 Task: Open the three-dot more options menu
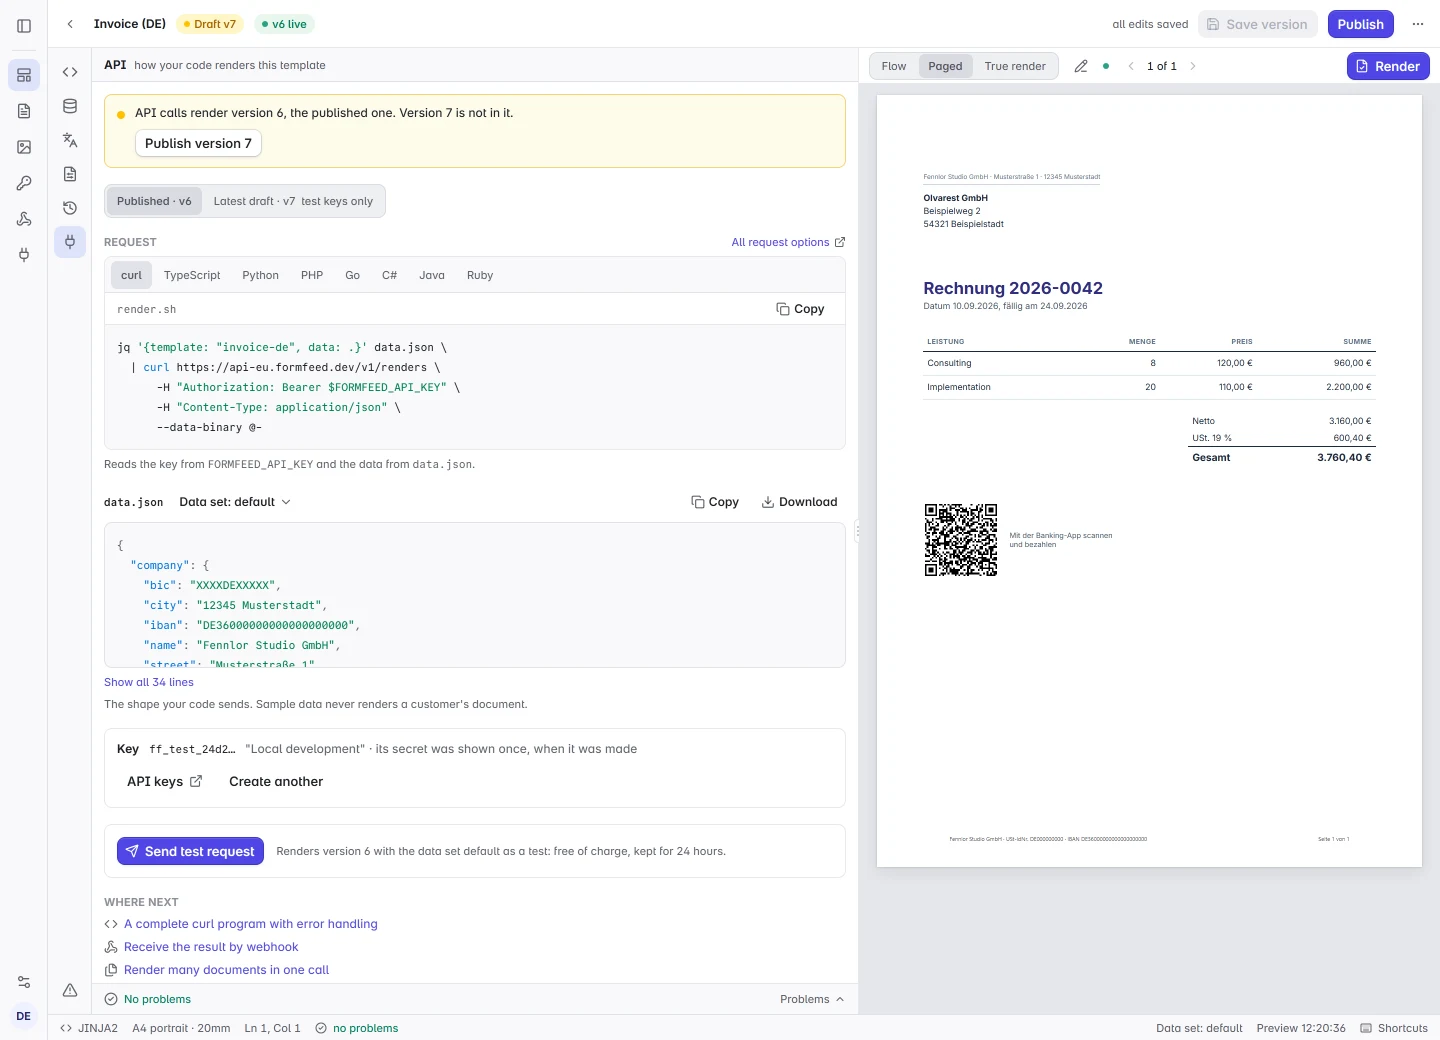(1418, 24)
